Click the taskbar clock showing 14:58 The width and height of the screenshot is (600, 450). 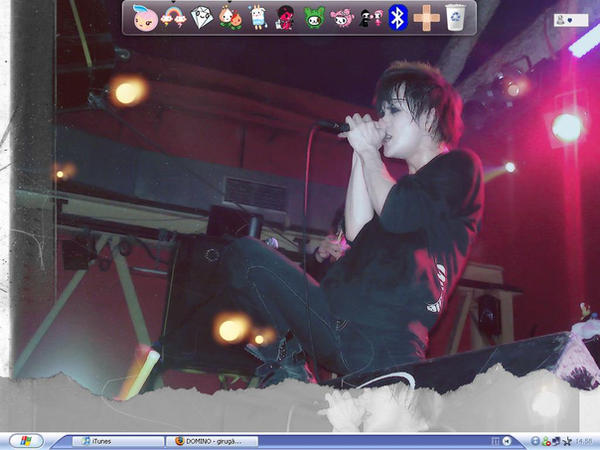[x=584, y=442]
